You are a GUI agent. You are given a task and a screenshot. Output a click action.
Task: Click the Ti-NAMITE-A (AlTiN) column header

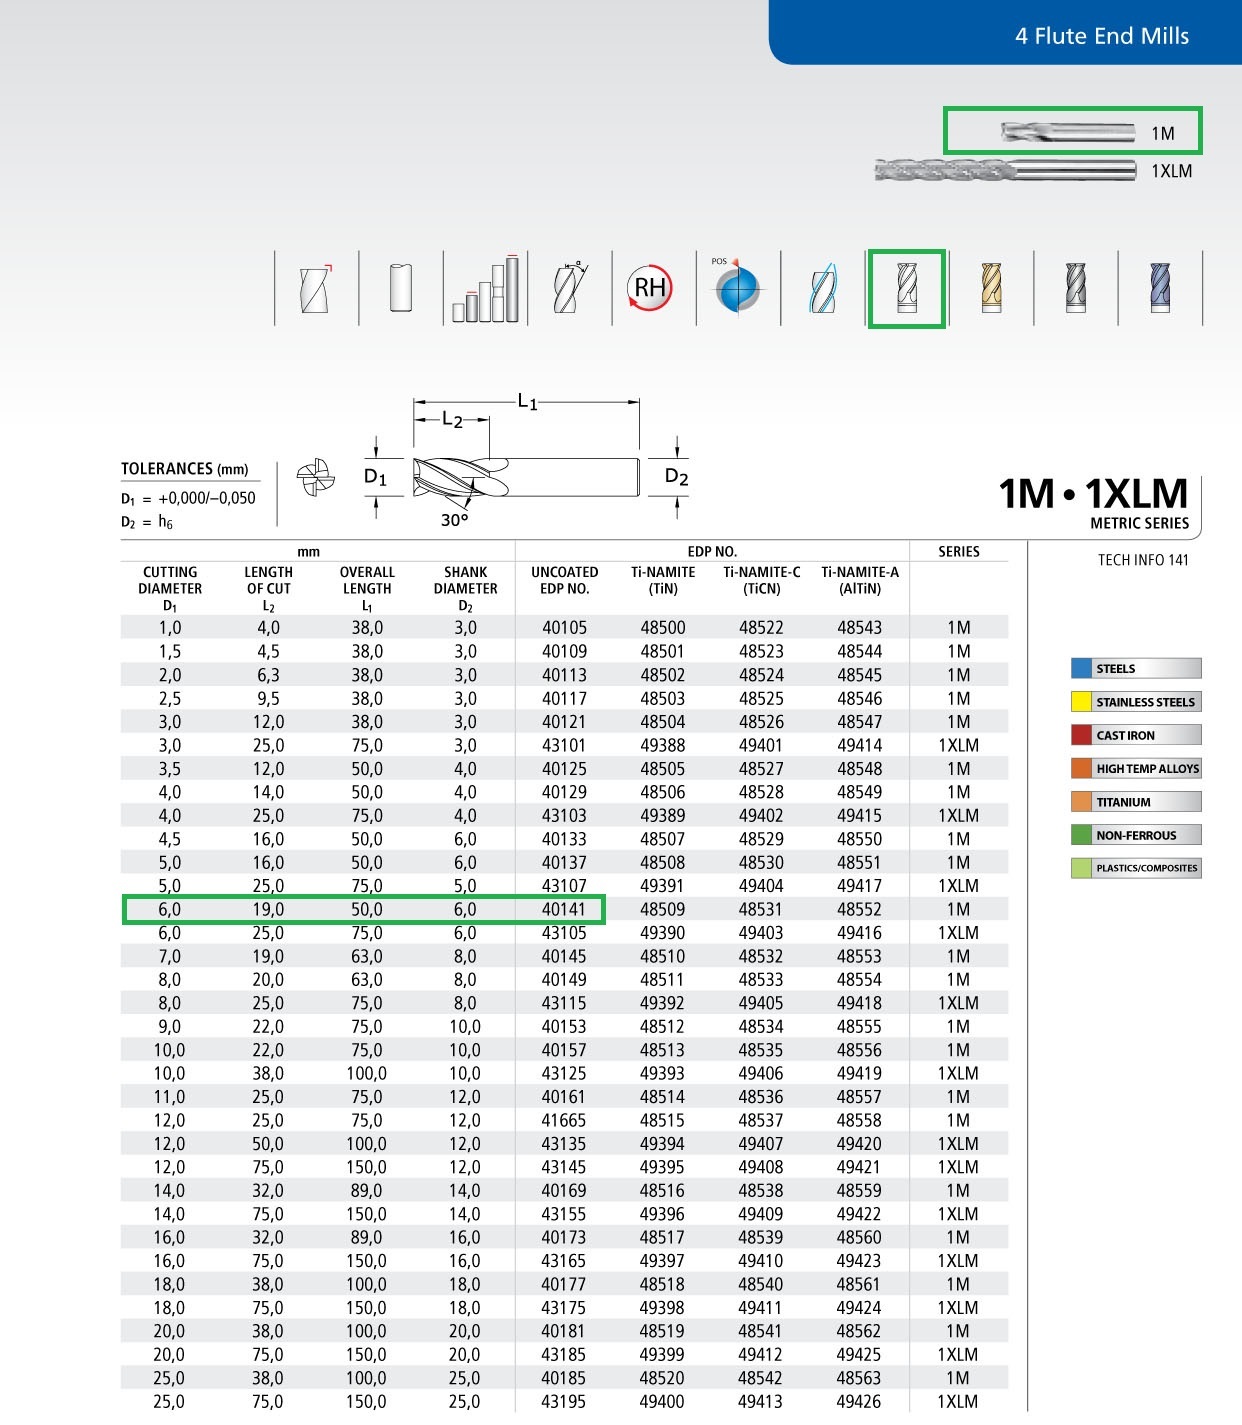(860, 580)
